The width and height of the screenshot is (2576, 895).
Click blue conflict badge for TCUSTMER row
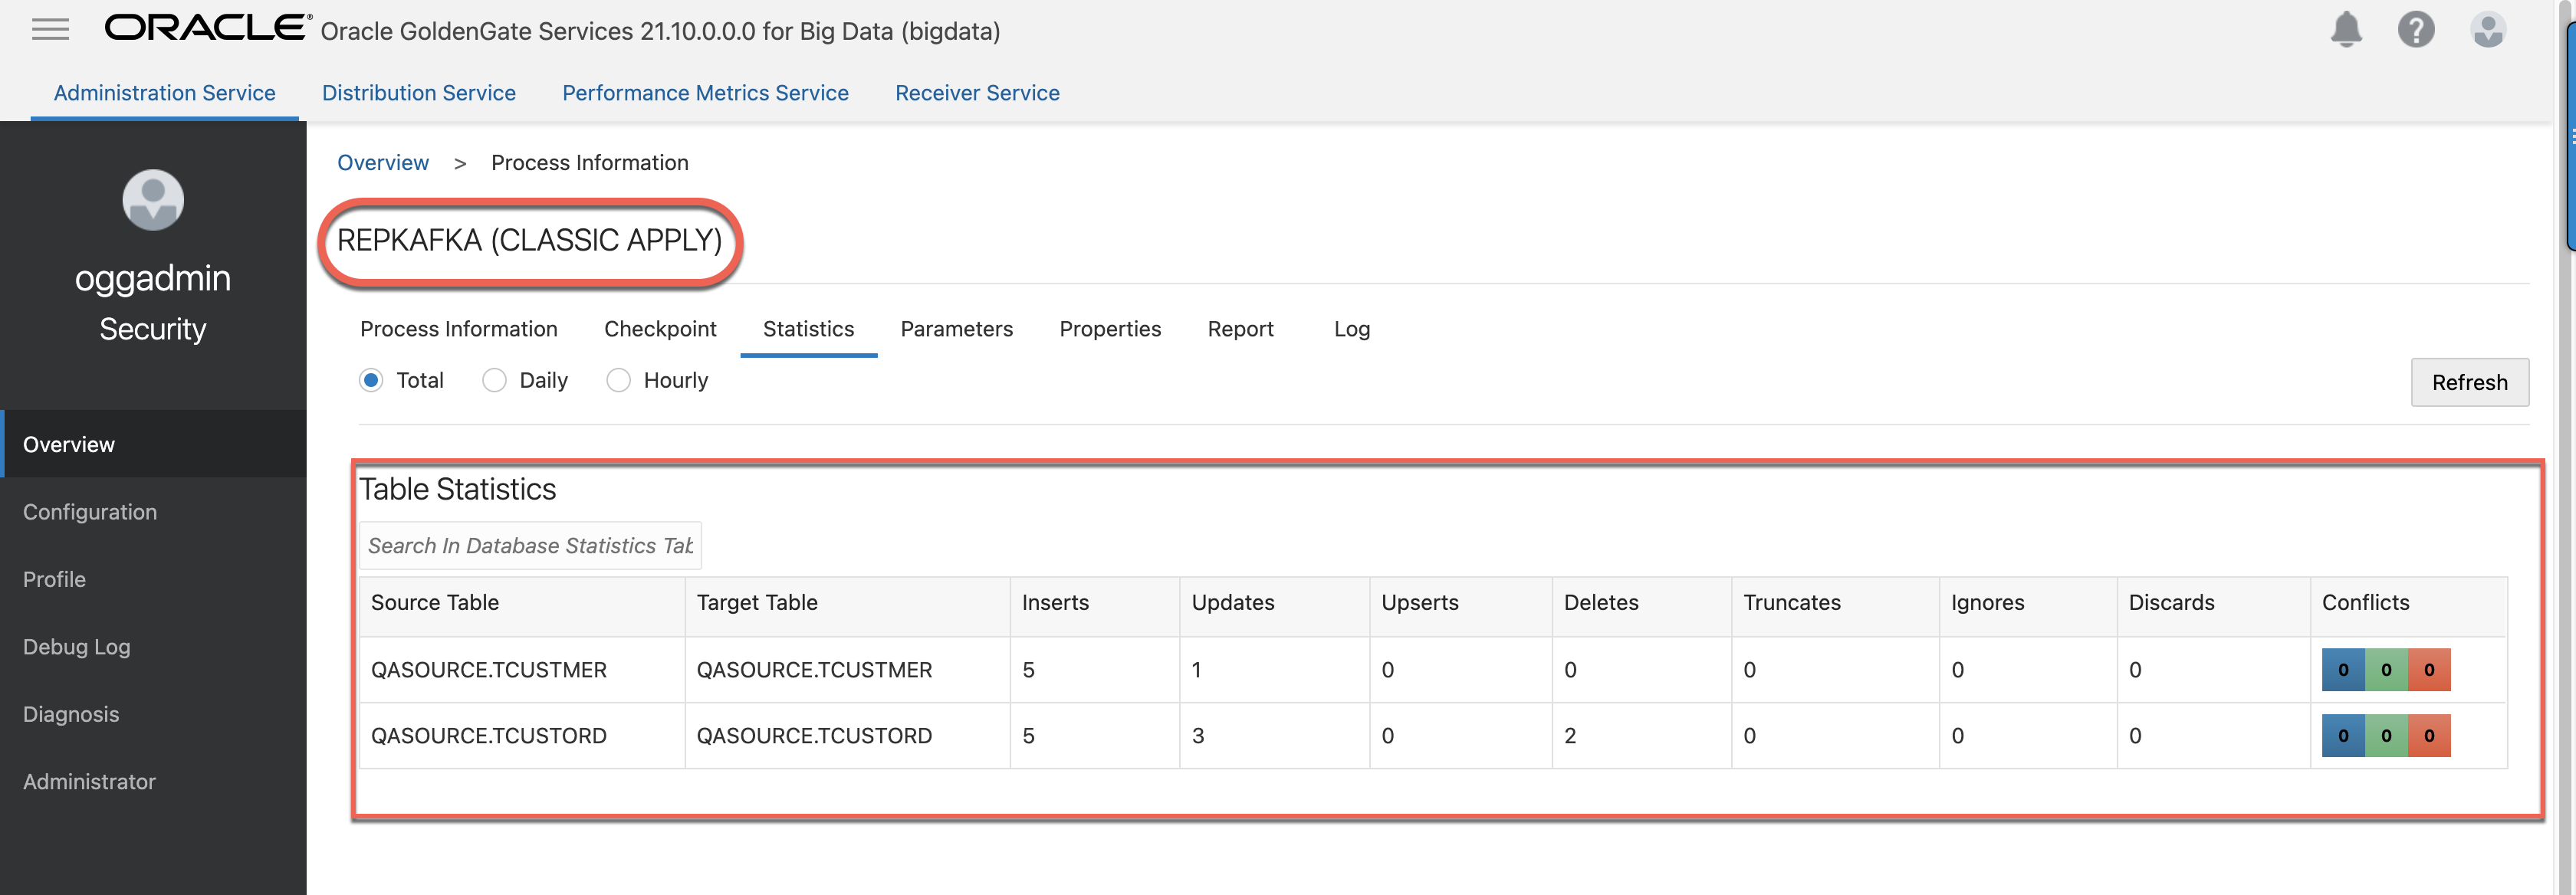pyautogui.click(x=2342, y=670)
